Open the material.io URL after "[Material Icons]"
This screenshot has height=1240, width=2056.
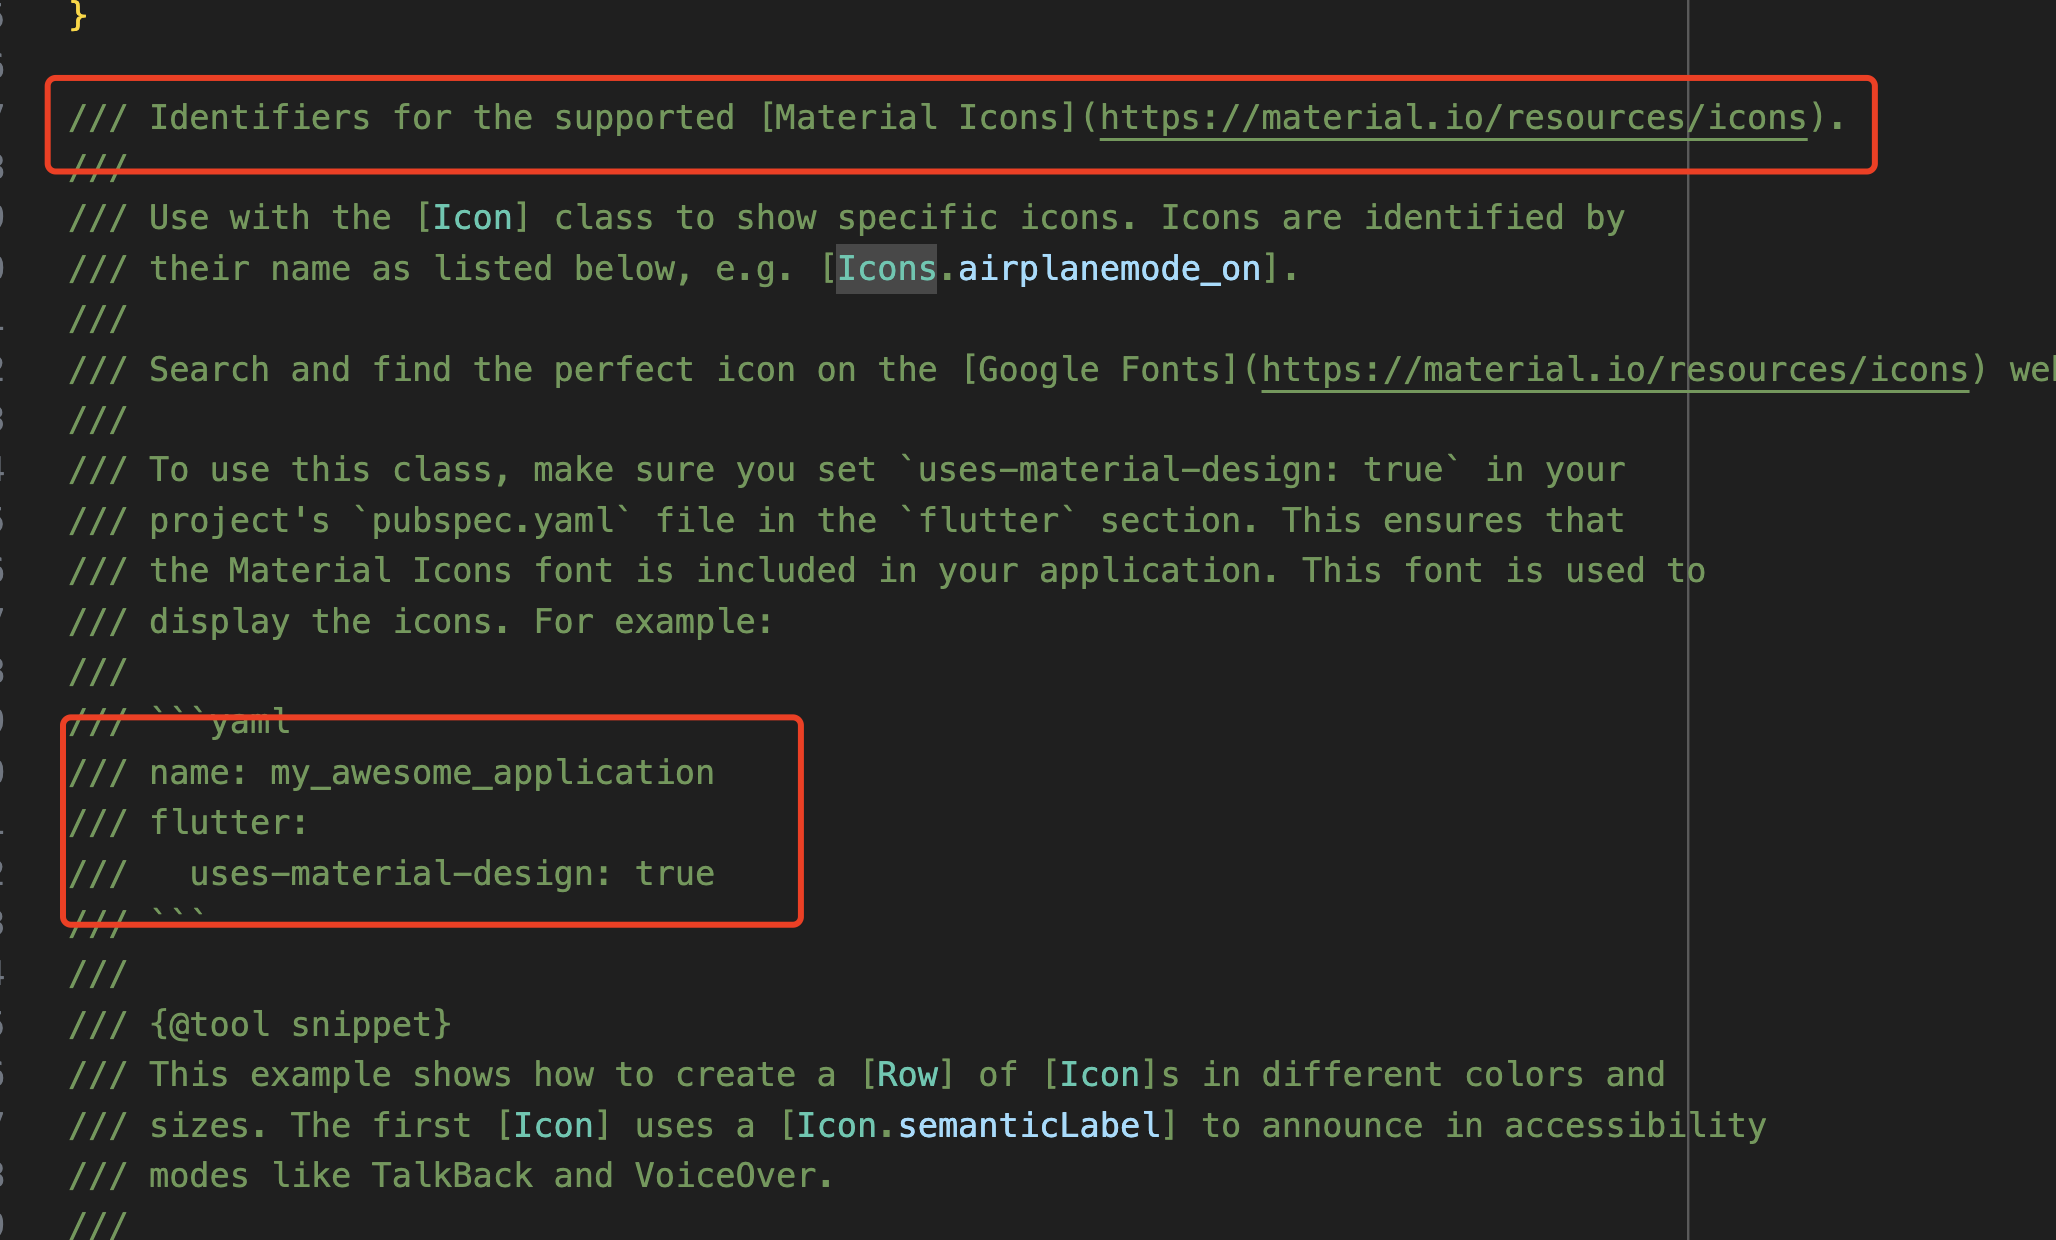[1453, 118]
